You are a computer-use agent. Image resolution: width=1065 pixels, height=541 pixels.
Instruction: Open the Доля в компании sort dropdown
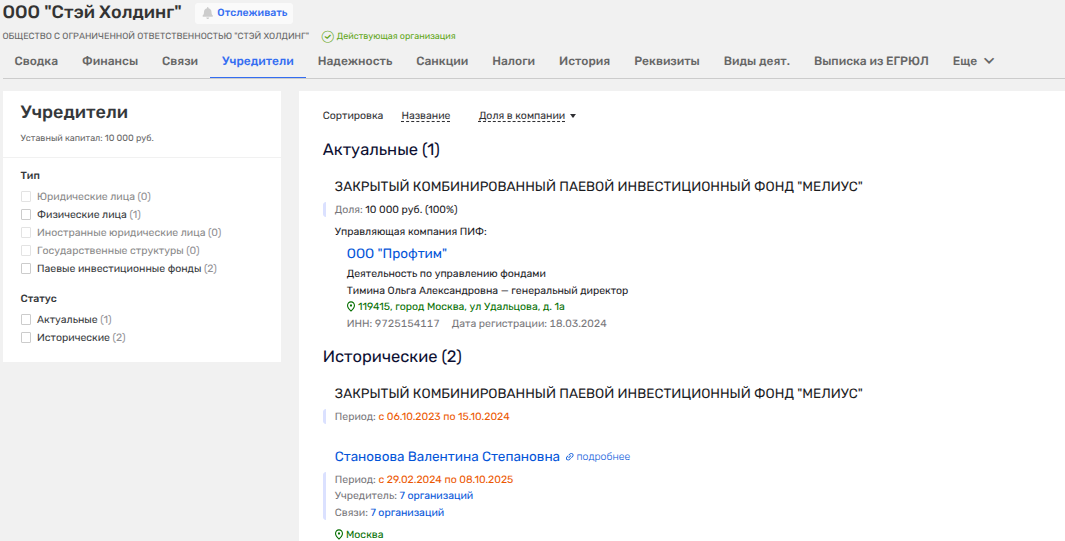tap(527, 116)
